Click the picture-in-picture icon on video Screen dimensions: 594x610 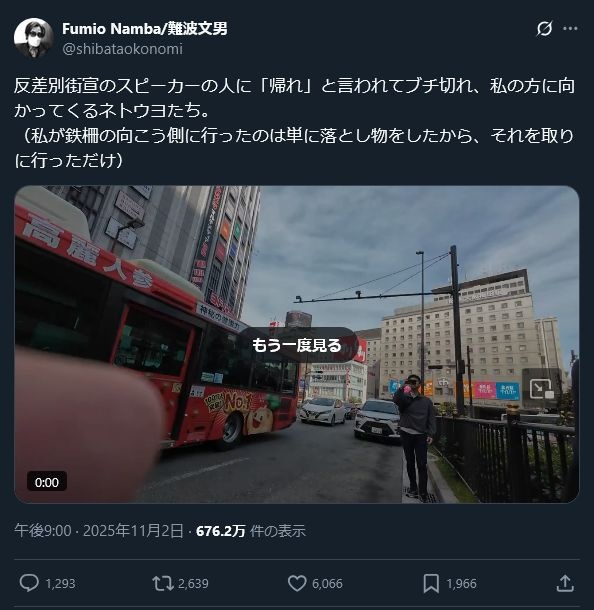click(x=542, y=389)
